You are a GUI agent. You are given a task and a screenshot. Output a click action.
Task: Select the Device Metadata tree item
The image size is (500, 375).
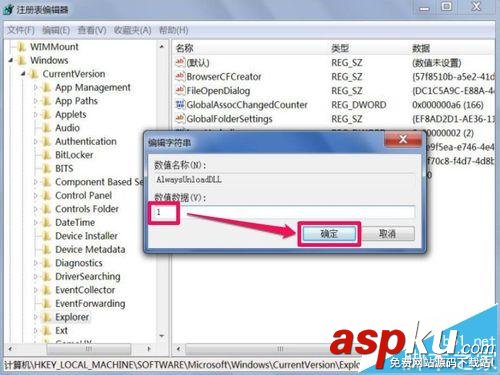click(x=90, y=250)
